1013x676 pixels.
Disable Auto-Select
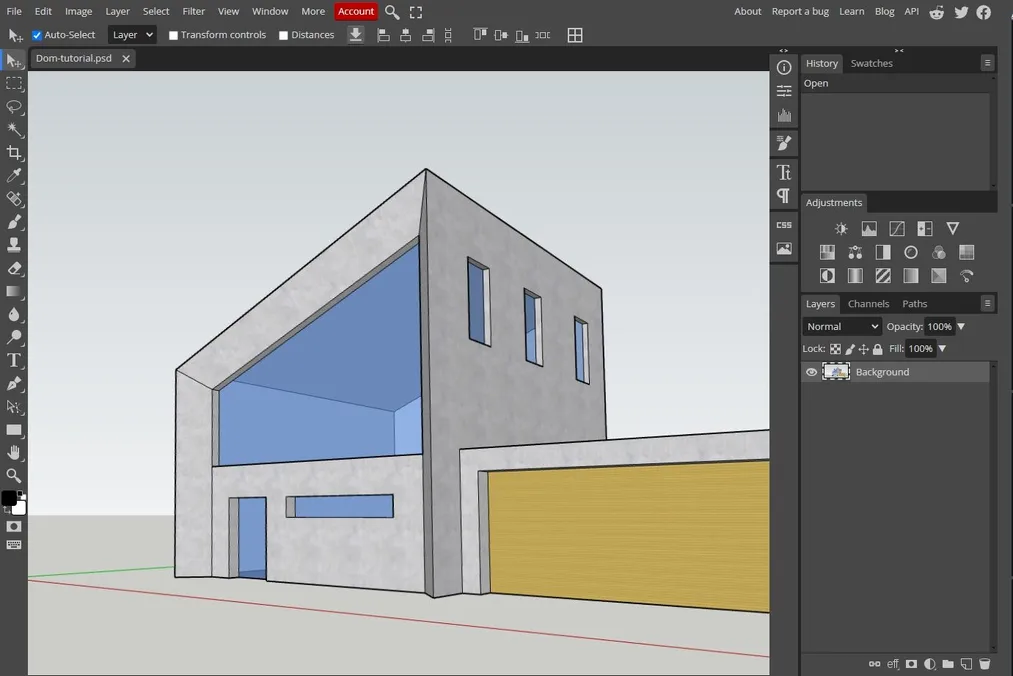coord(37,34)
